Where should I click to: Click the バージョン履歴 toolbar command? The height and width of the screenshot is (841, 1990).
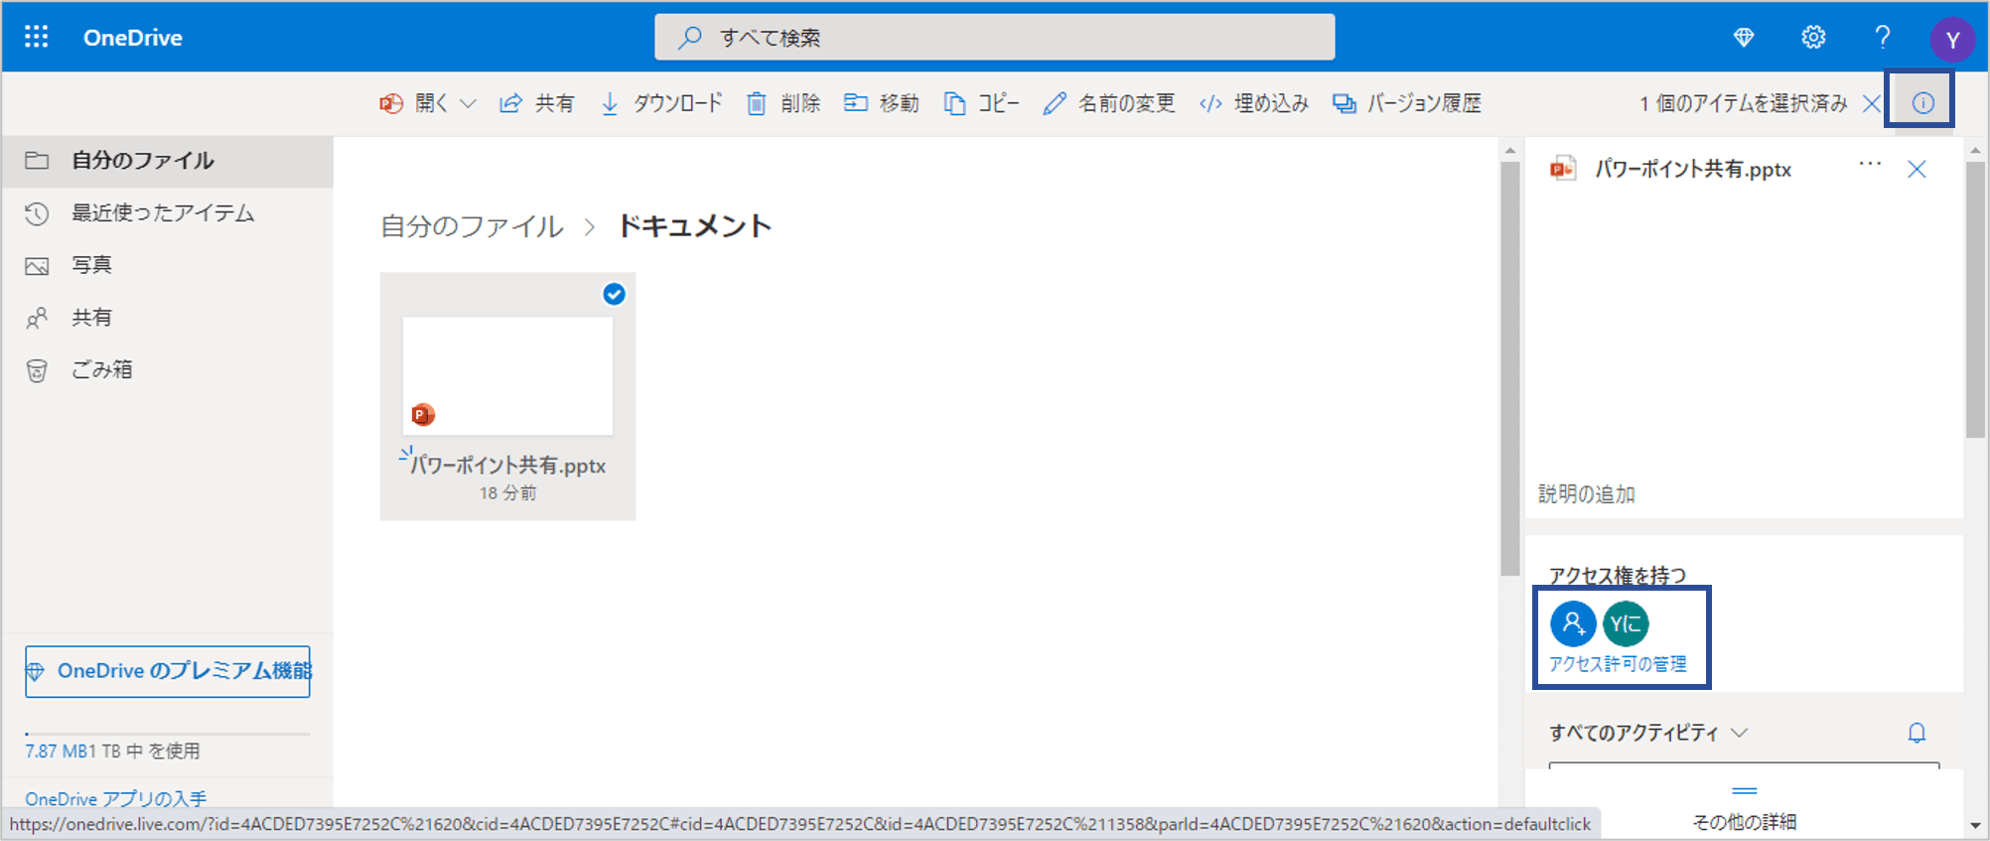(1406, 103)
